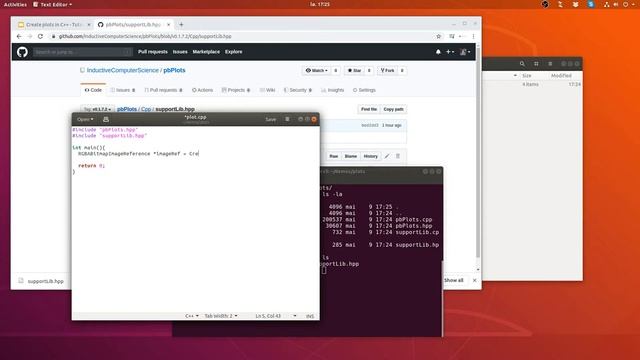Add a new browser tab
This screenshot has width=640, height=360.
click(181, 24)
